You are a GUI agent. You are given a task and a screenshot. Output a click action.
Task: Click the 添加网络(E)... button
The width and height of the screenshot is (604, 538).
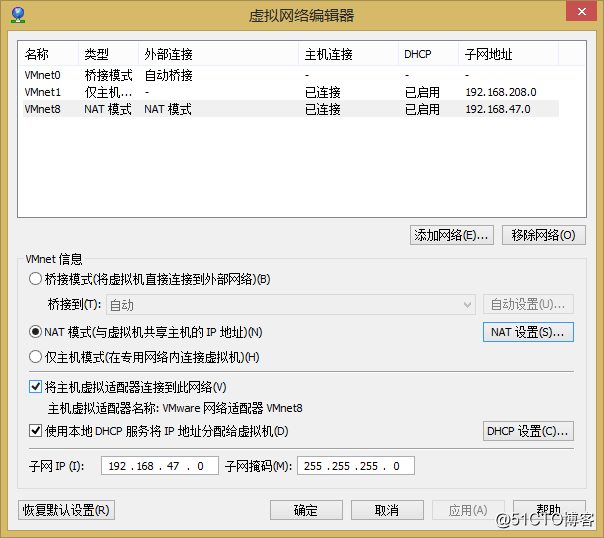pyautogui.click(x=452, y=235)
